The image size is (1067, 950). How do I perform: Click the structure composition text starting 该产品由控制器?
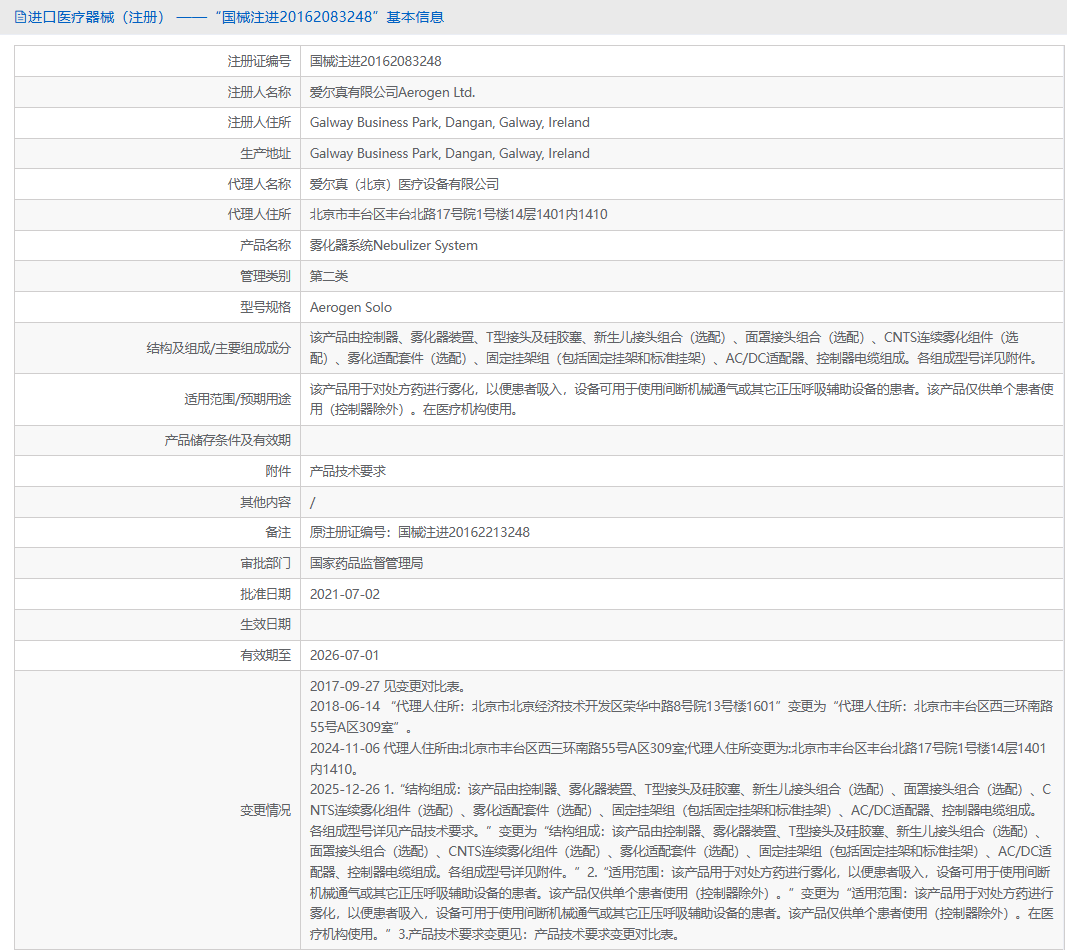(x=674, y=348)
